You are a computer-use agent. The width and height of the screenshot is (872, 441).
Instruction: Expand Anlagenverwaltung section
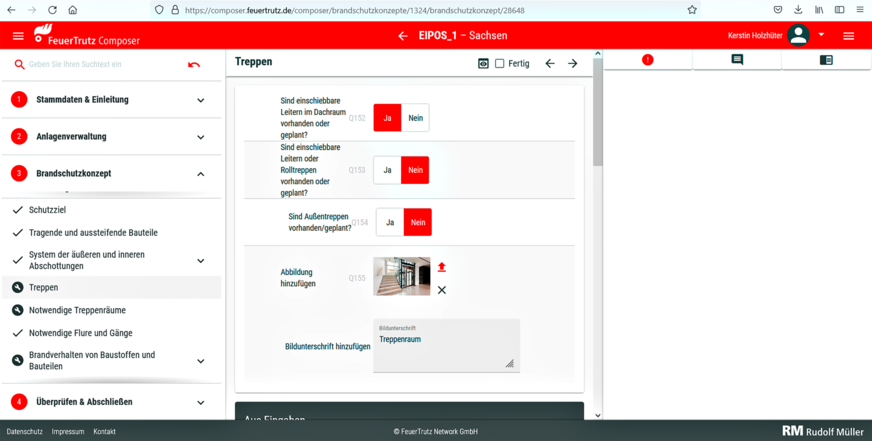(201, 137)
